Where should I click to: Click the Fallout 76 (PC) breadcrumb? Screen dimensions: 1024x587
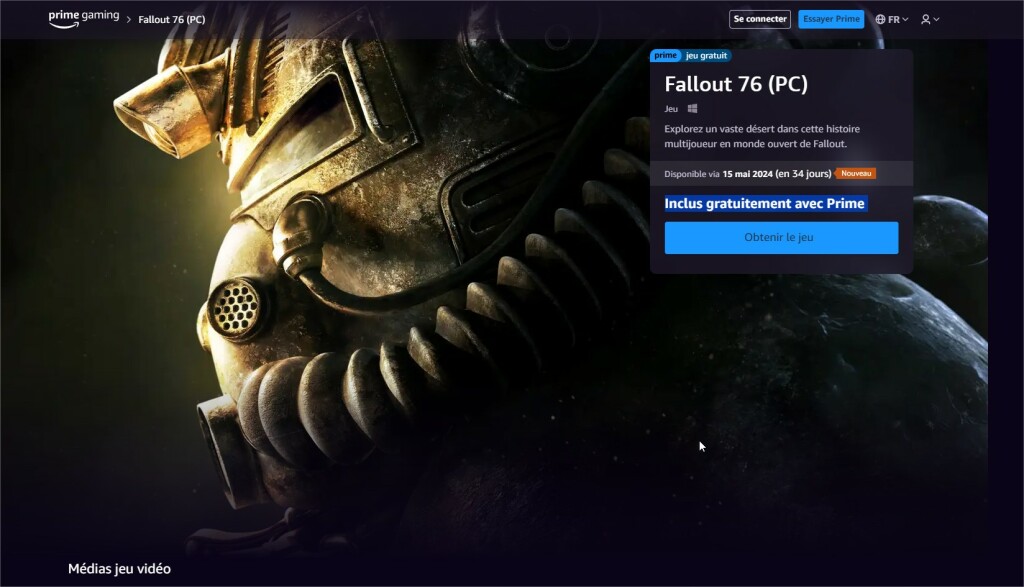click(172, 20)
